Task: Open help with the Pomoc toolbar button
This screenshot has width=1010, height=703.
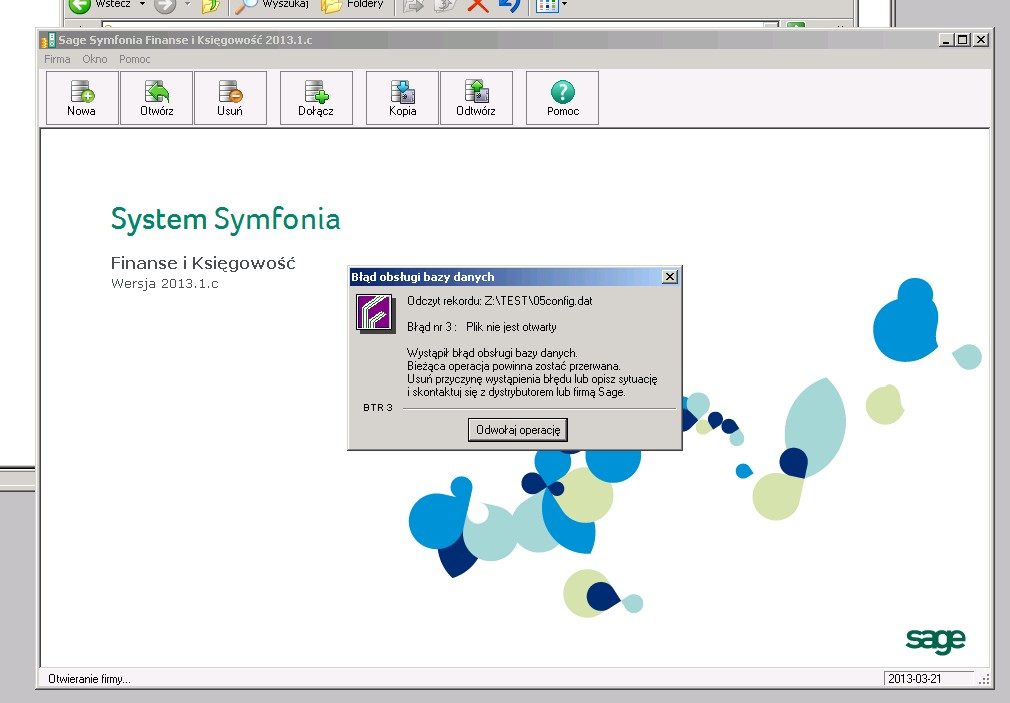Action: (562, 98)
